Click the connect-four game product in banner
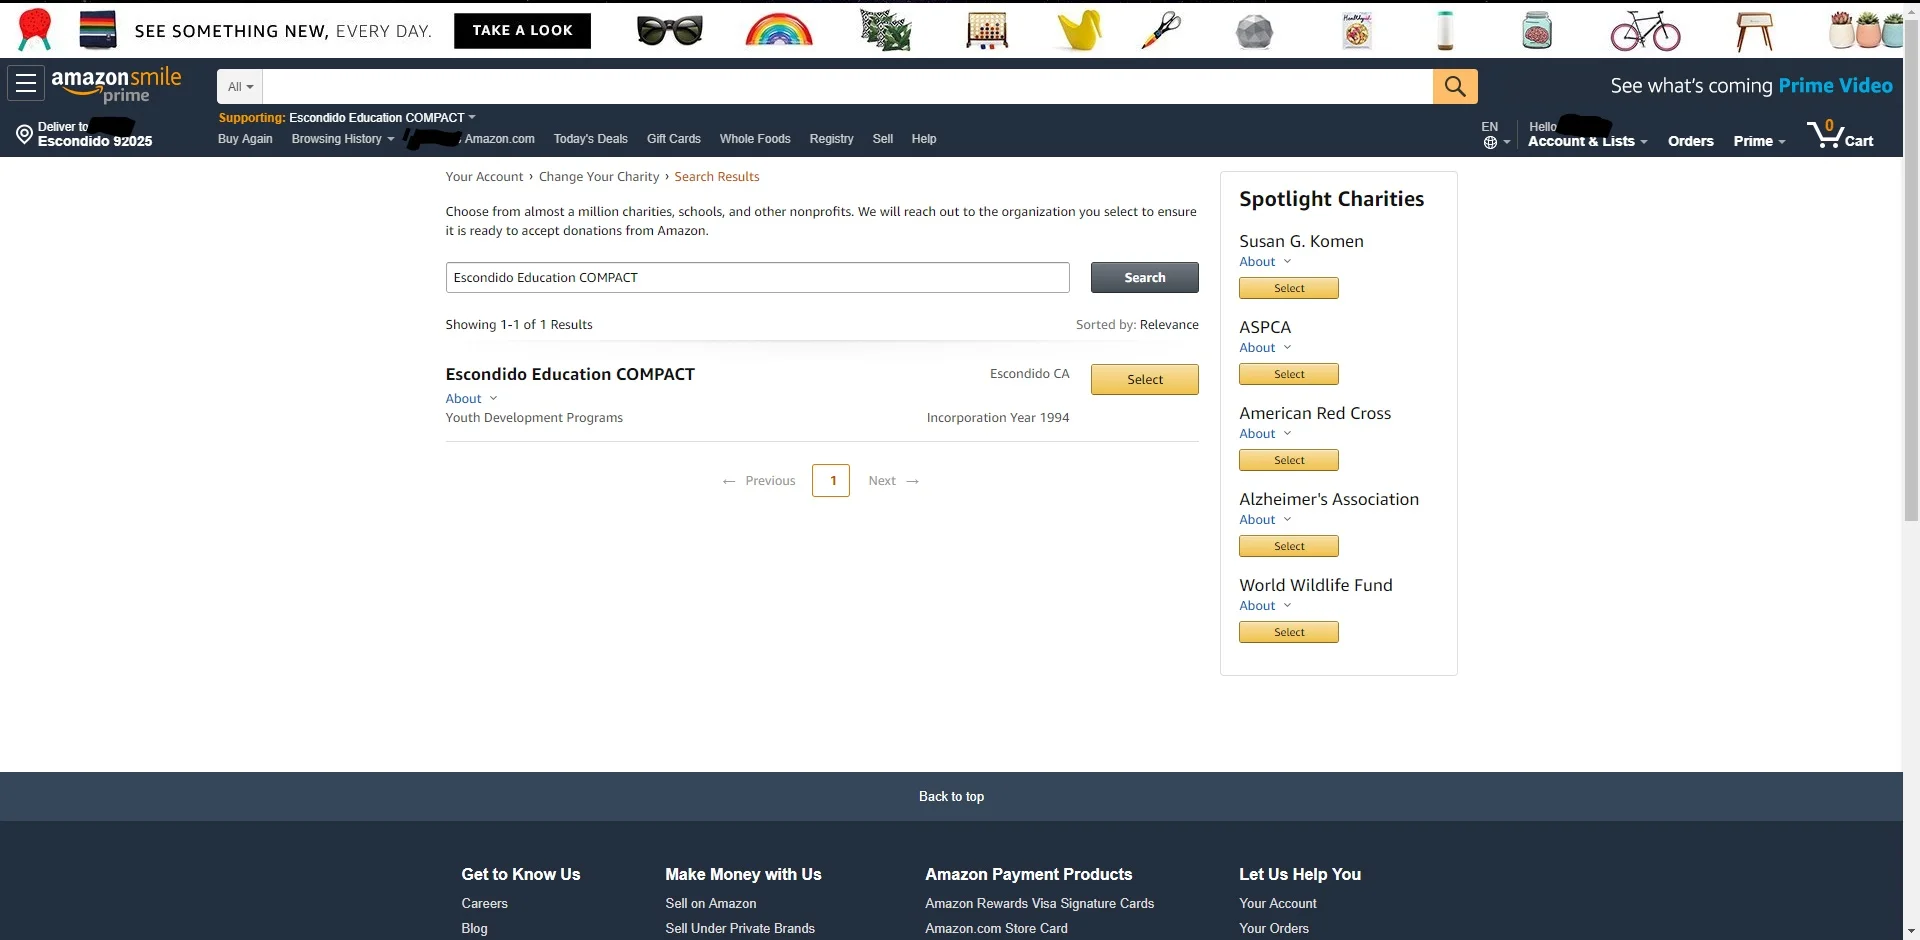 (x=987, y=30)
